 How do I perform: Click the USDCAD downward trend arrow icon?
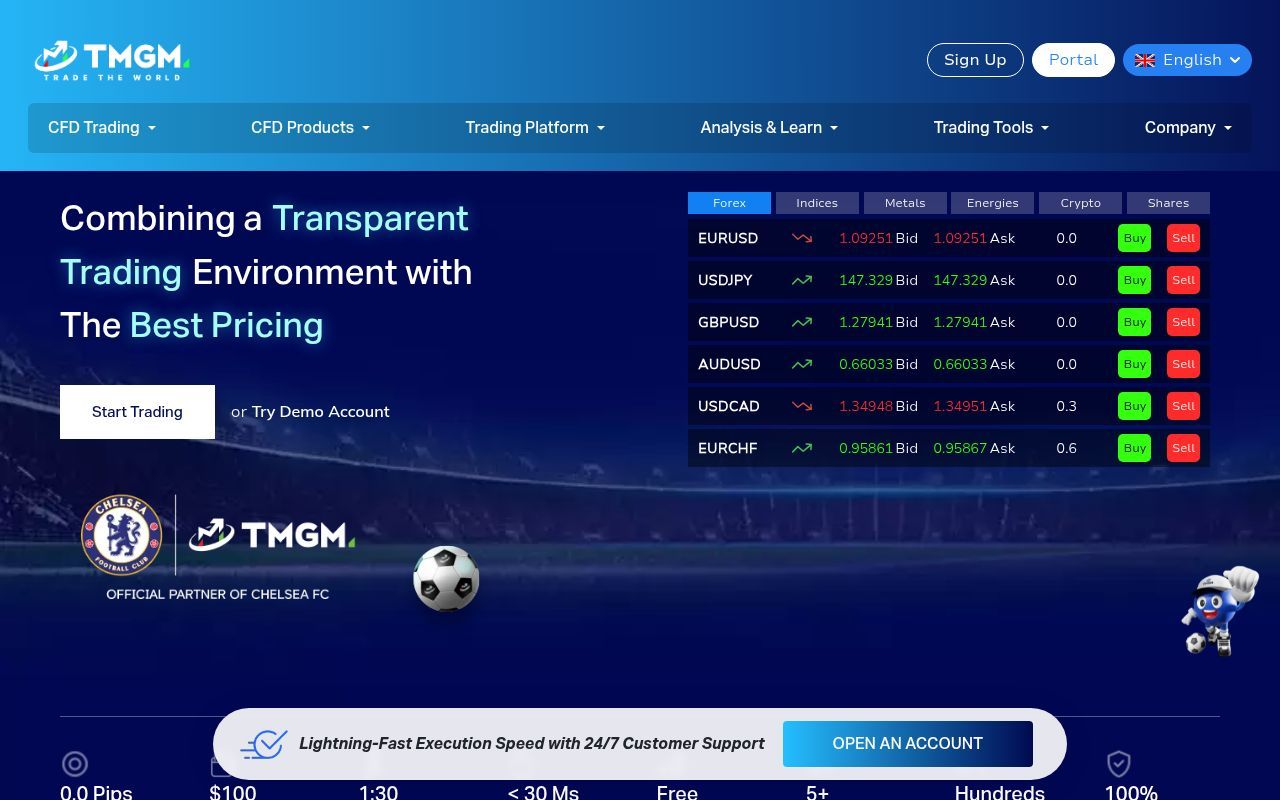(802, 406)
